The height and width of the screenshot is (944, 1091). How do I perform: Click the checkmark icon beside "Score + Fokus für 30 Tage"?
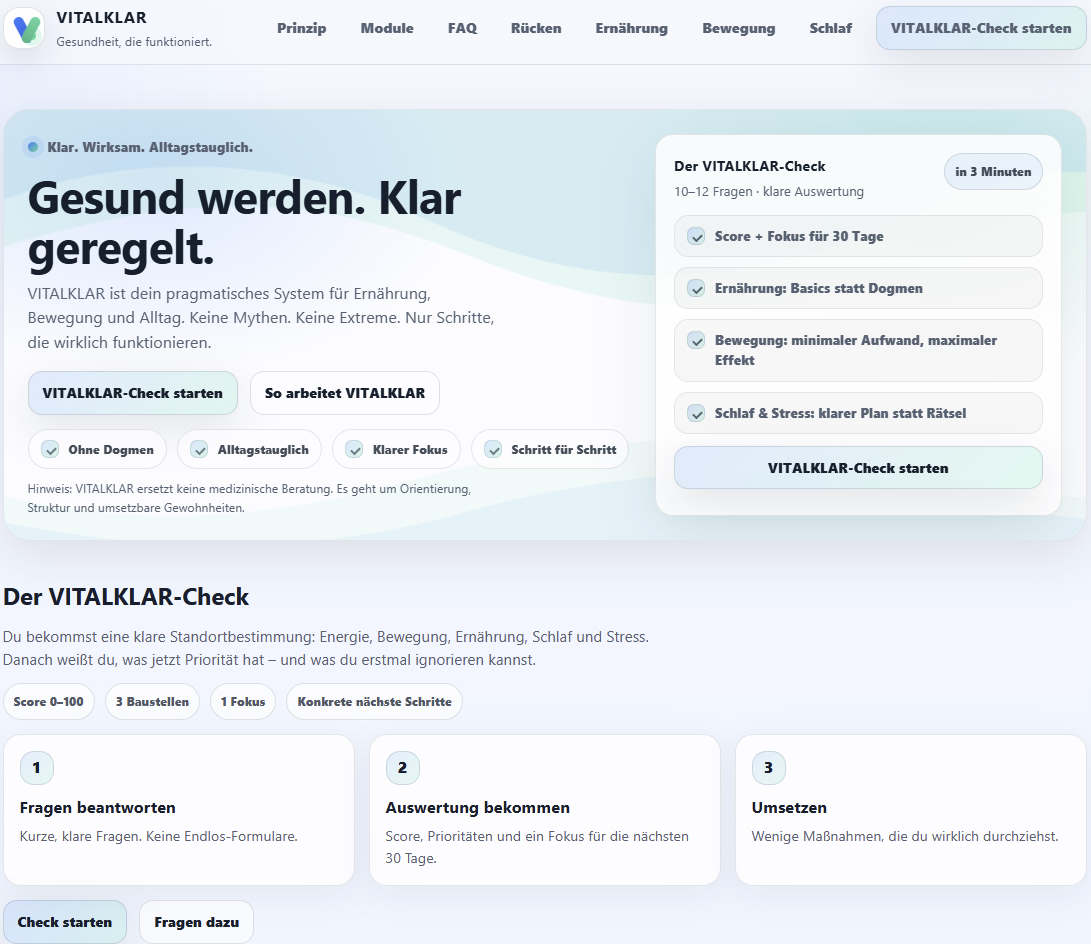pos(696,236)
